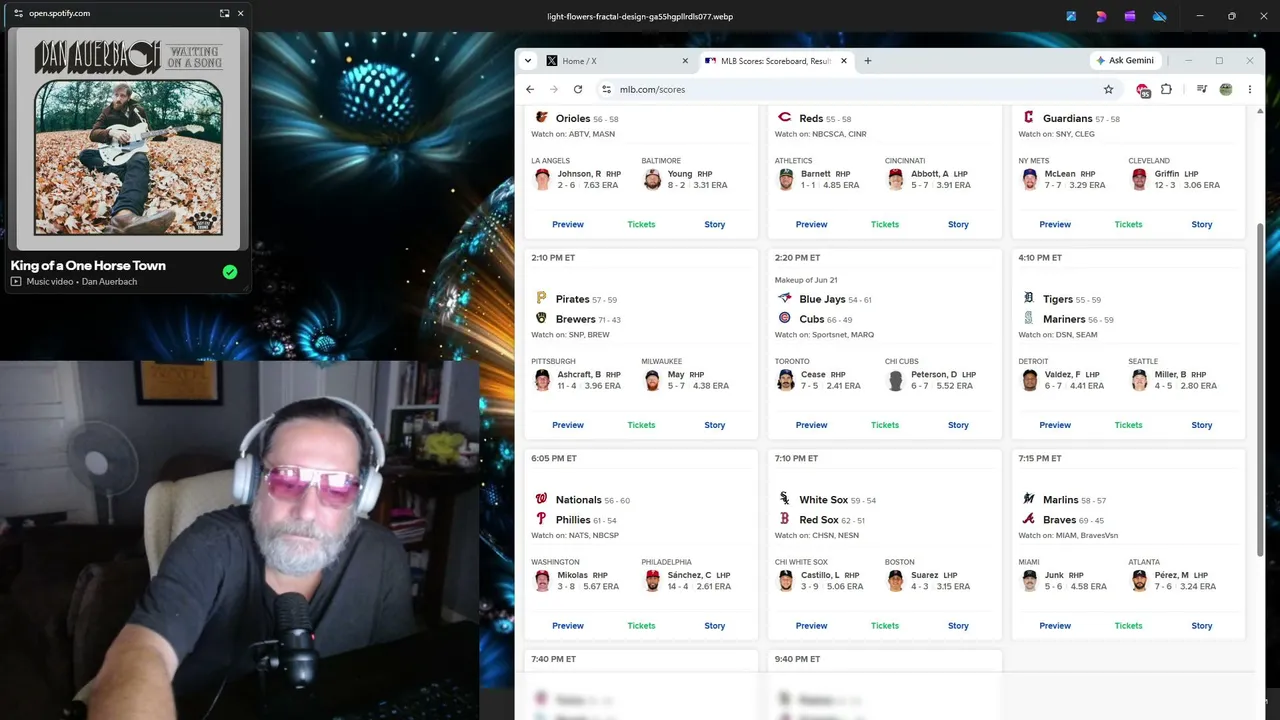Open Preview for the Nationals vs Phillies game
The image size is (1280, 720).
pyautogui.click(x=568, y=626)
